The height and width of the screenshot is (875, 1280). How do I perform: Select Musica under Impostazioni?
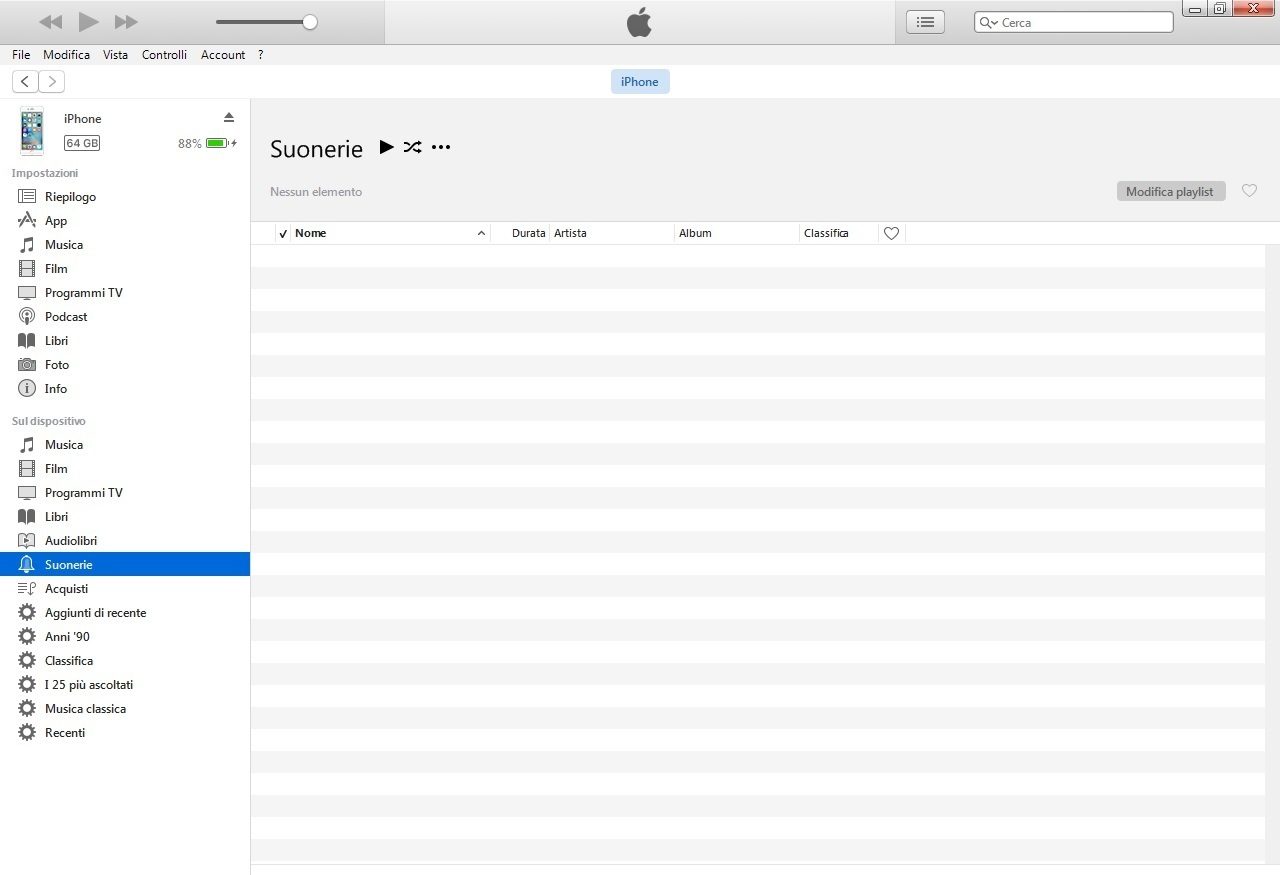click(125, 245)
